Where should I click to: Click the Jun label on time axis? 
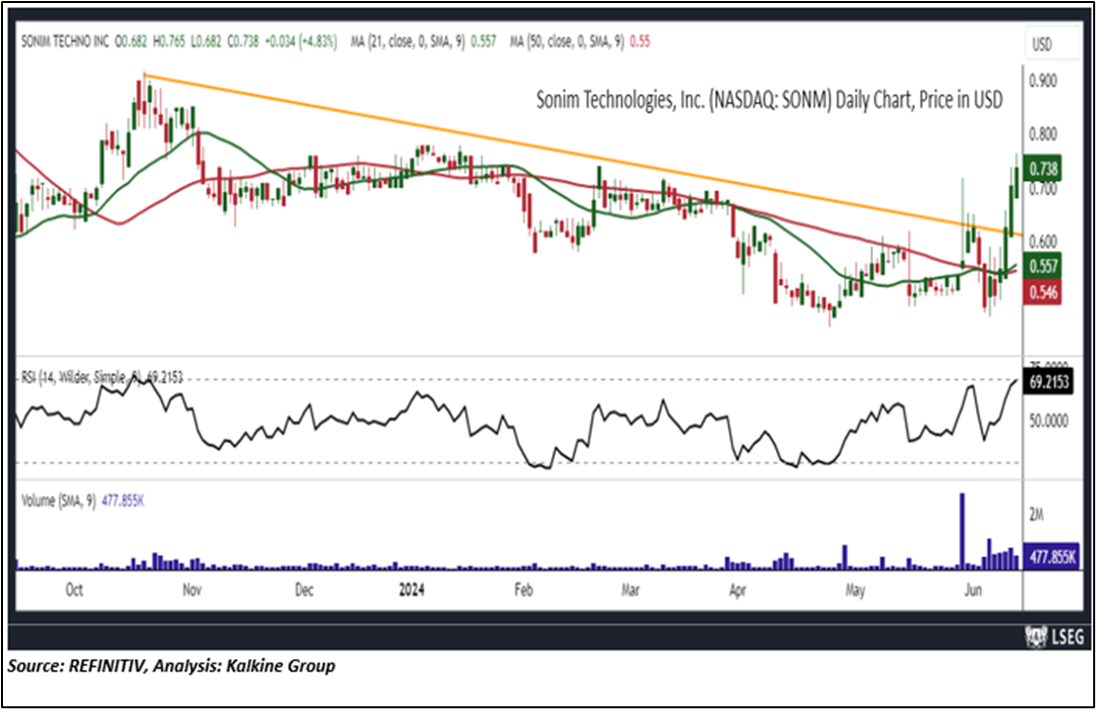(x=972, y=590)
